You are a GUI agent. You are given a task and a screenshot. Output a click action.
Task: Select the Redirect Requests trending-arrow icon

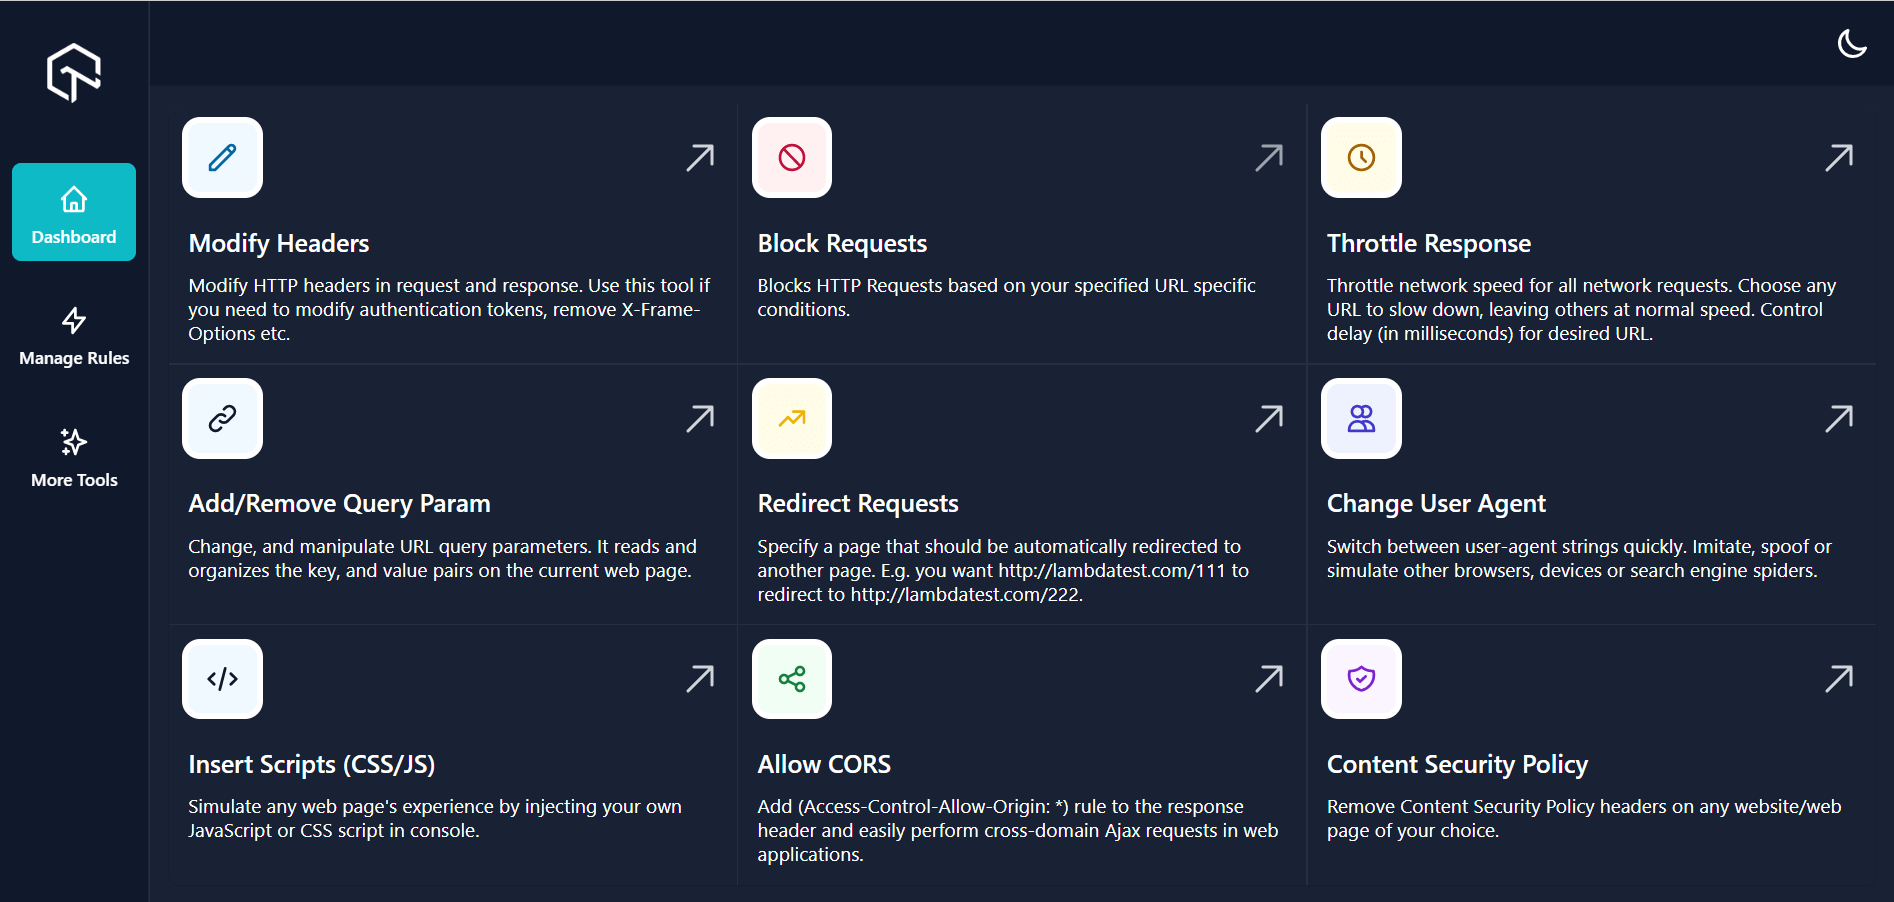[x=791, y=418]
